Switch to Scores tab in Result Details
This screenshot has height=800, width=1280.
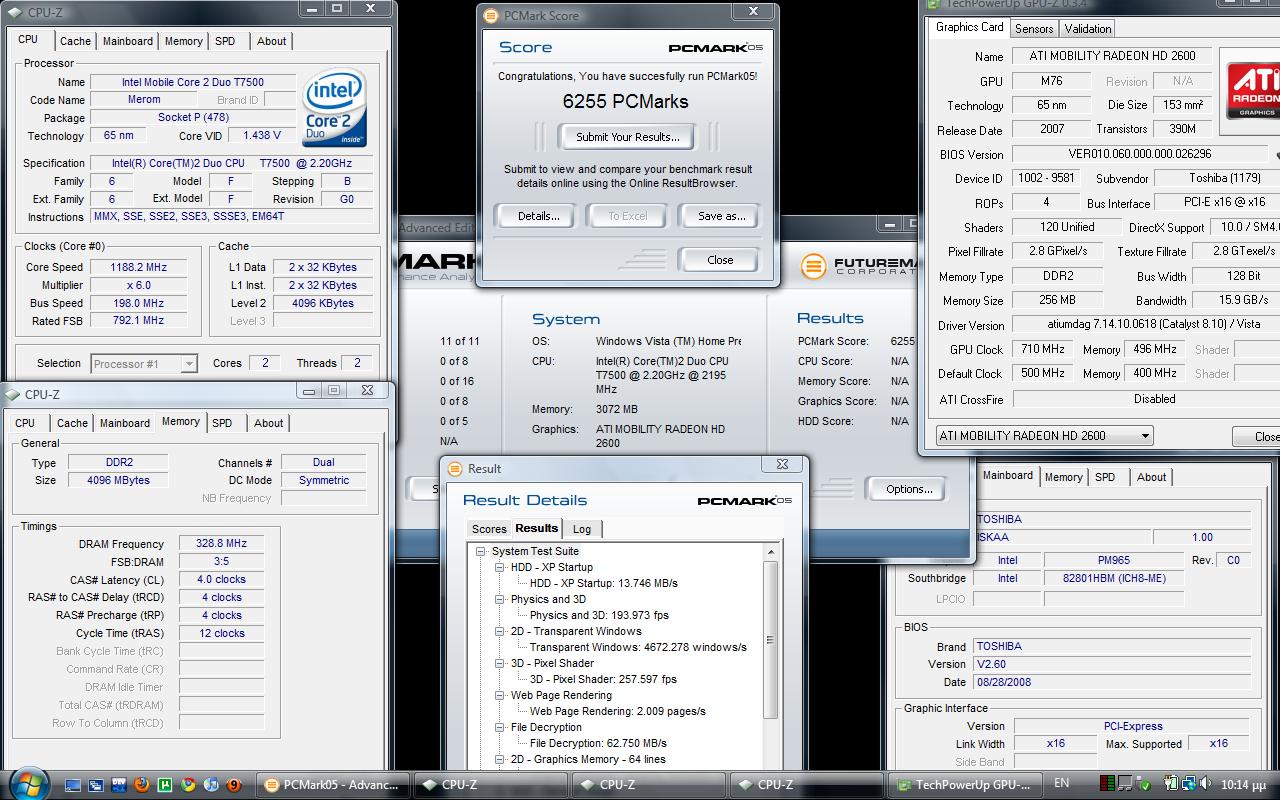489,529
